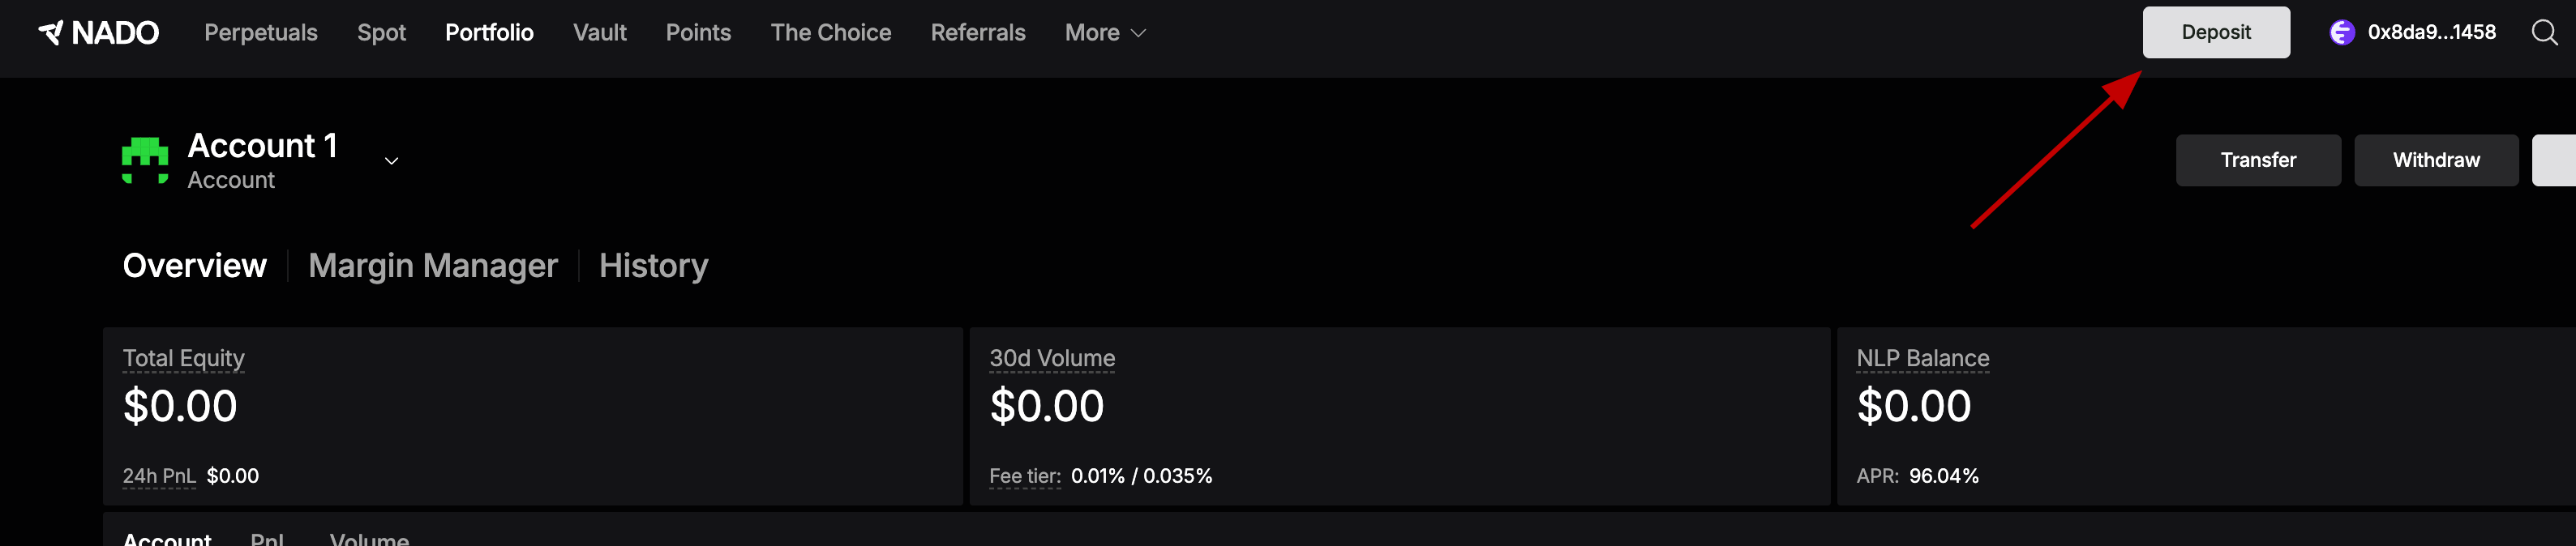Open the search magnifier icon
The width and height of the screenshot is (2576, 546).
(2544, 33)
